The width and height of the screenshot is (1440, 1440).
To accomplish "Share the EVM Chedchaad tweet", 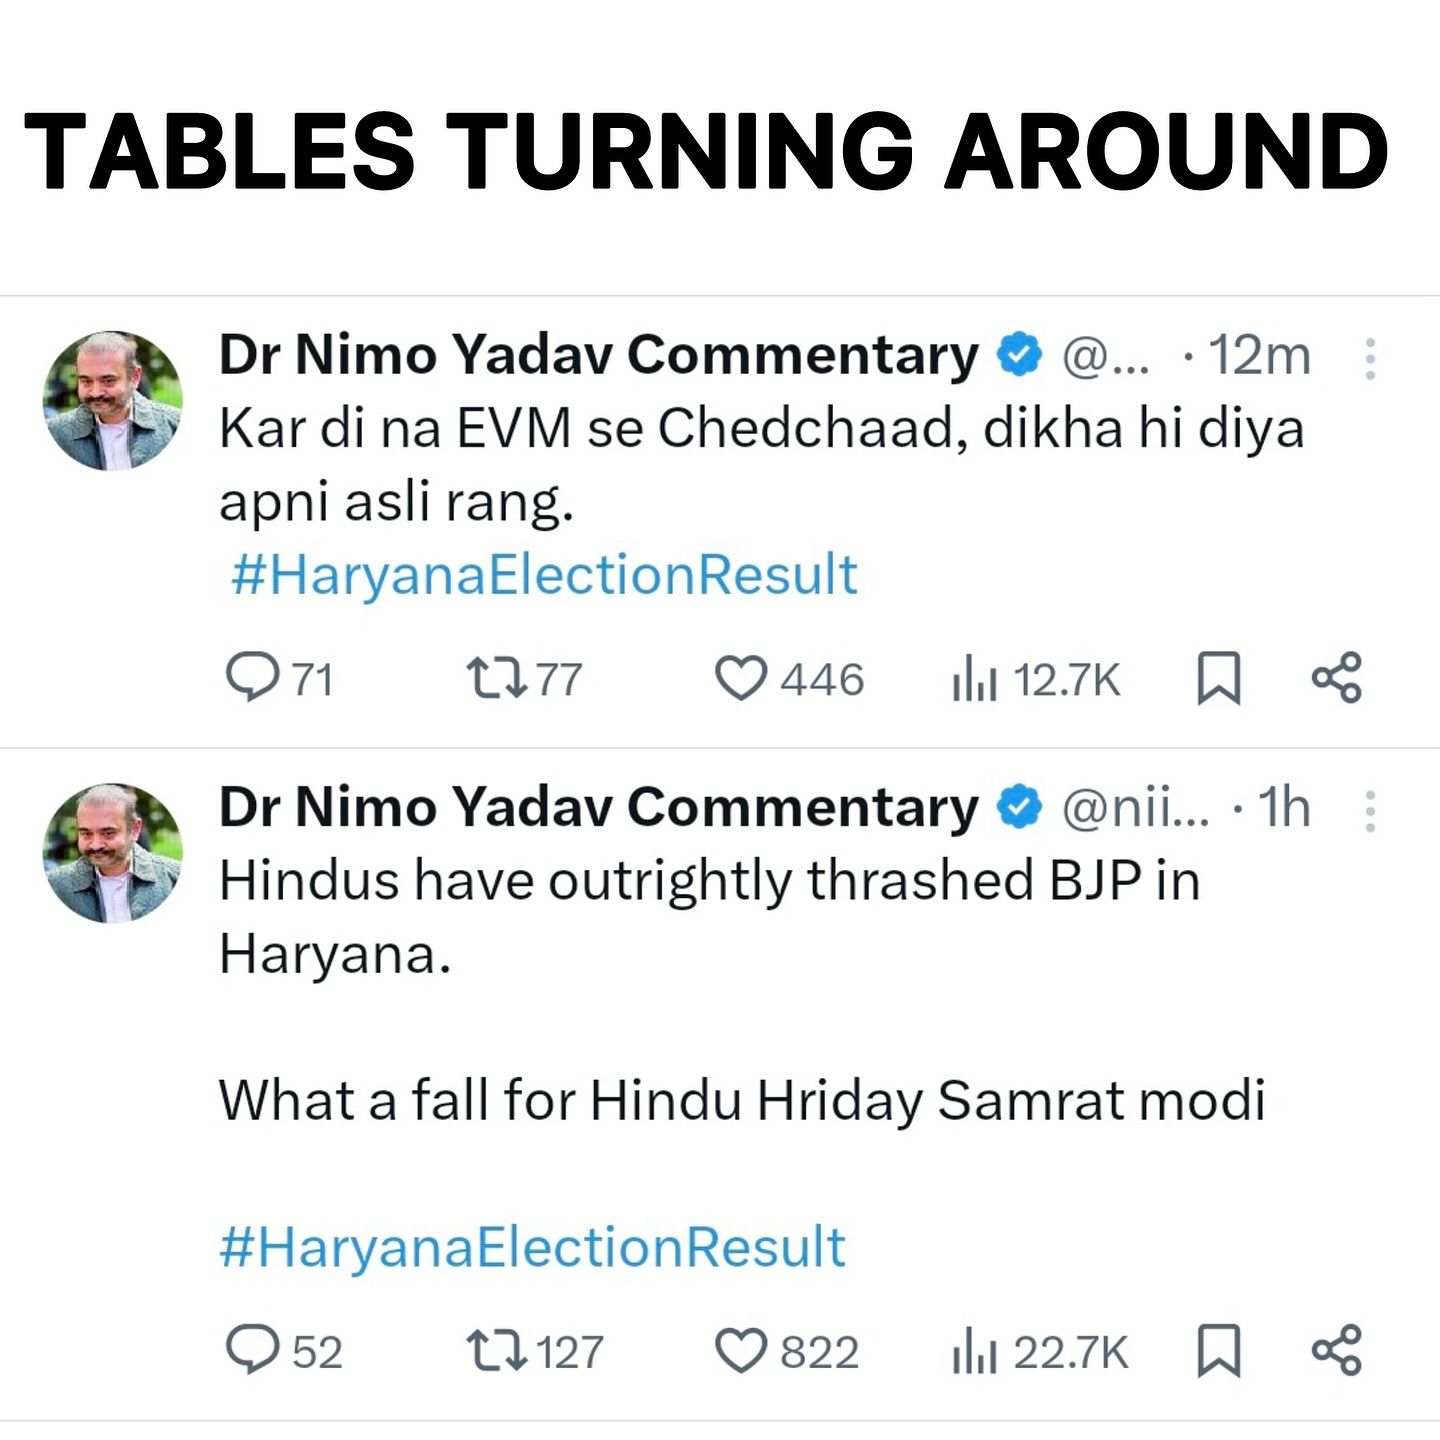I will point(1337,678).
